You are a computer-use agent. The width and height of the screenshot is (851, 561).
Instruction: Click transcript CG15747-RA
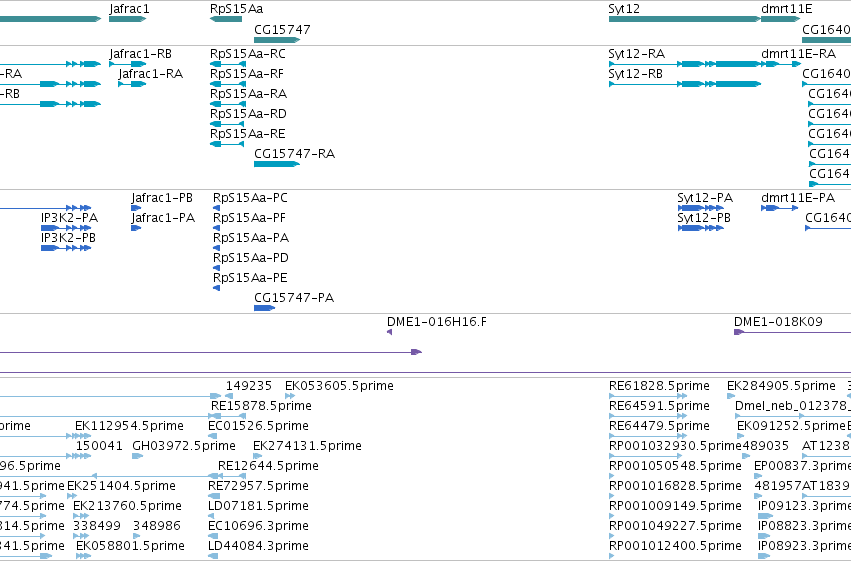click(295, 155)
